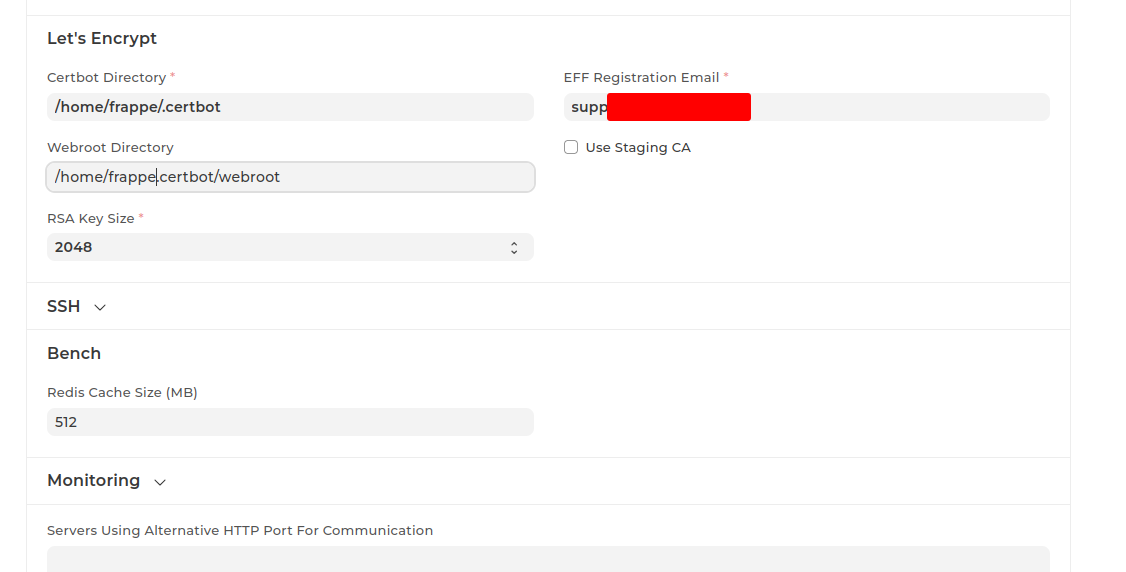Click the Redis Cache Size (MB) label
The image size is (1126, 572).
[122, 393]
